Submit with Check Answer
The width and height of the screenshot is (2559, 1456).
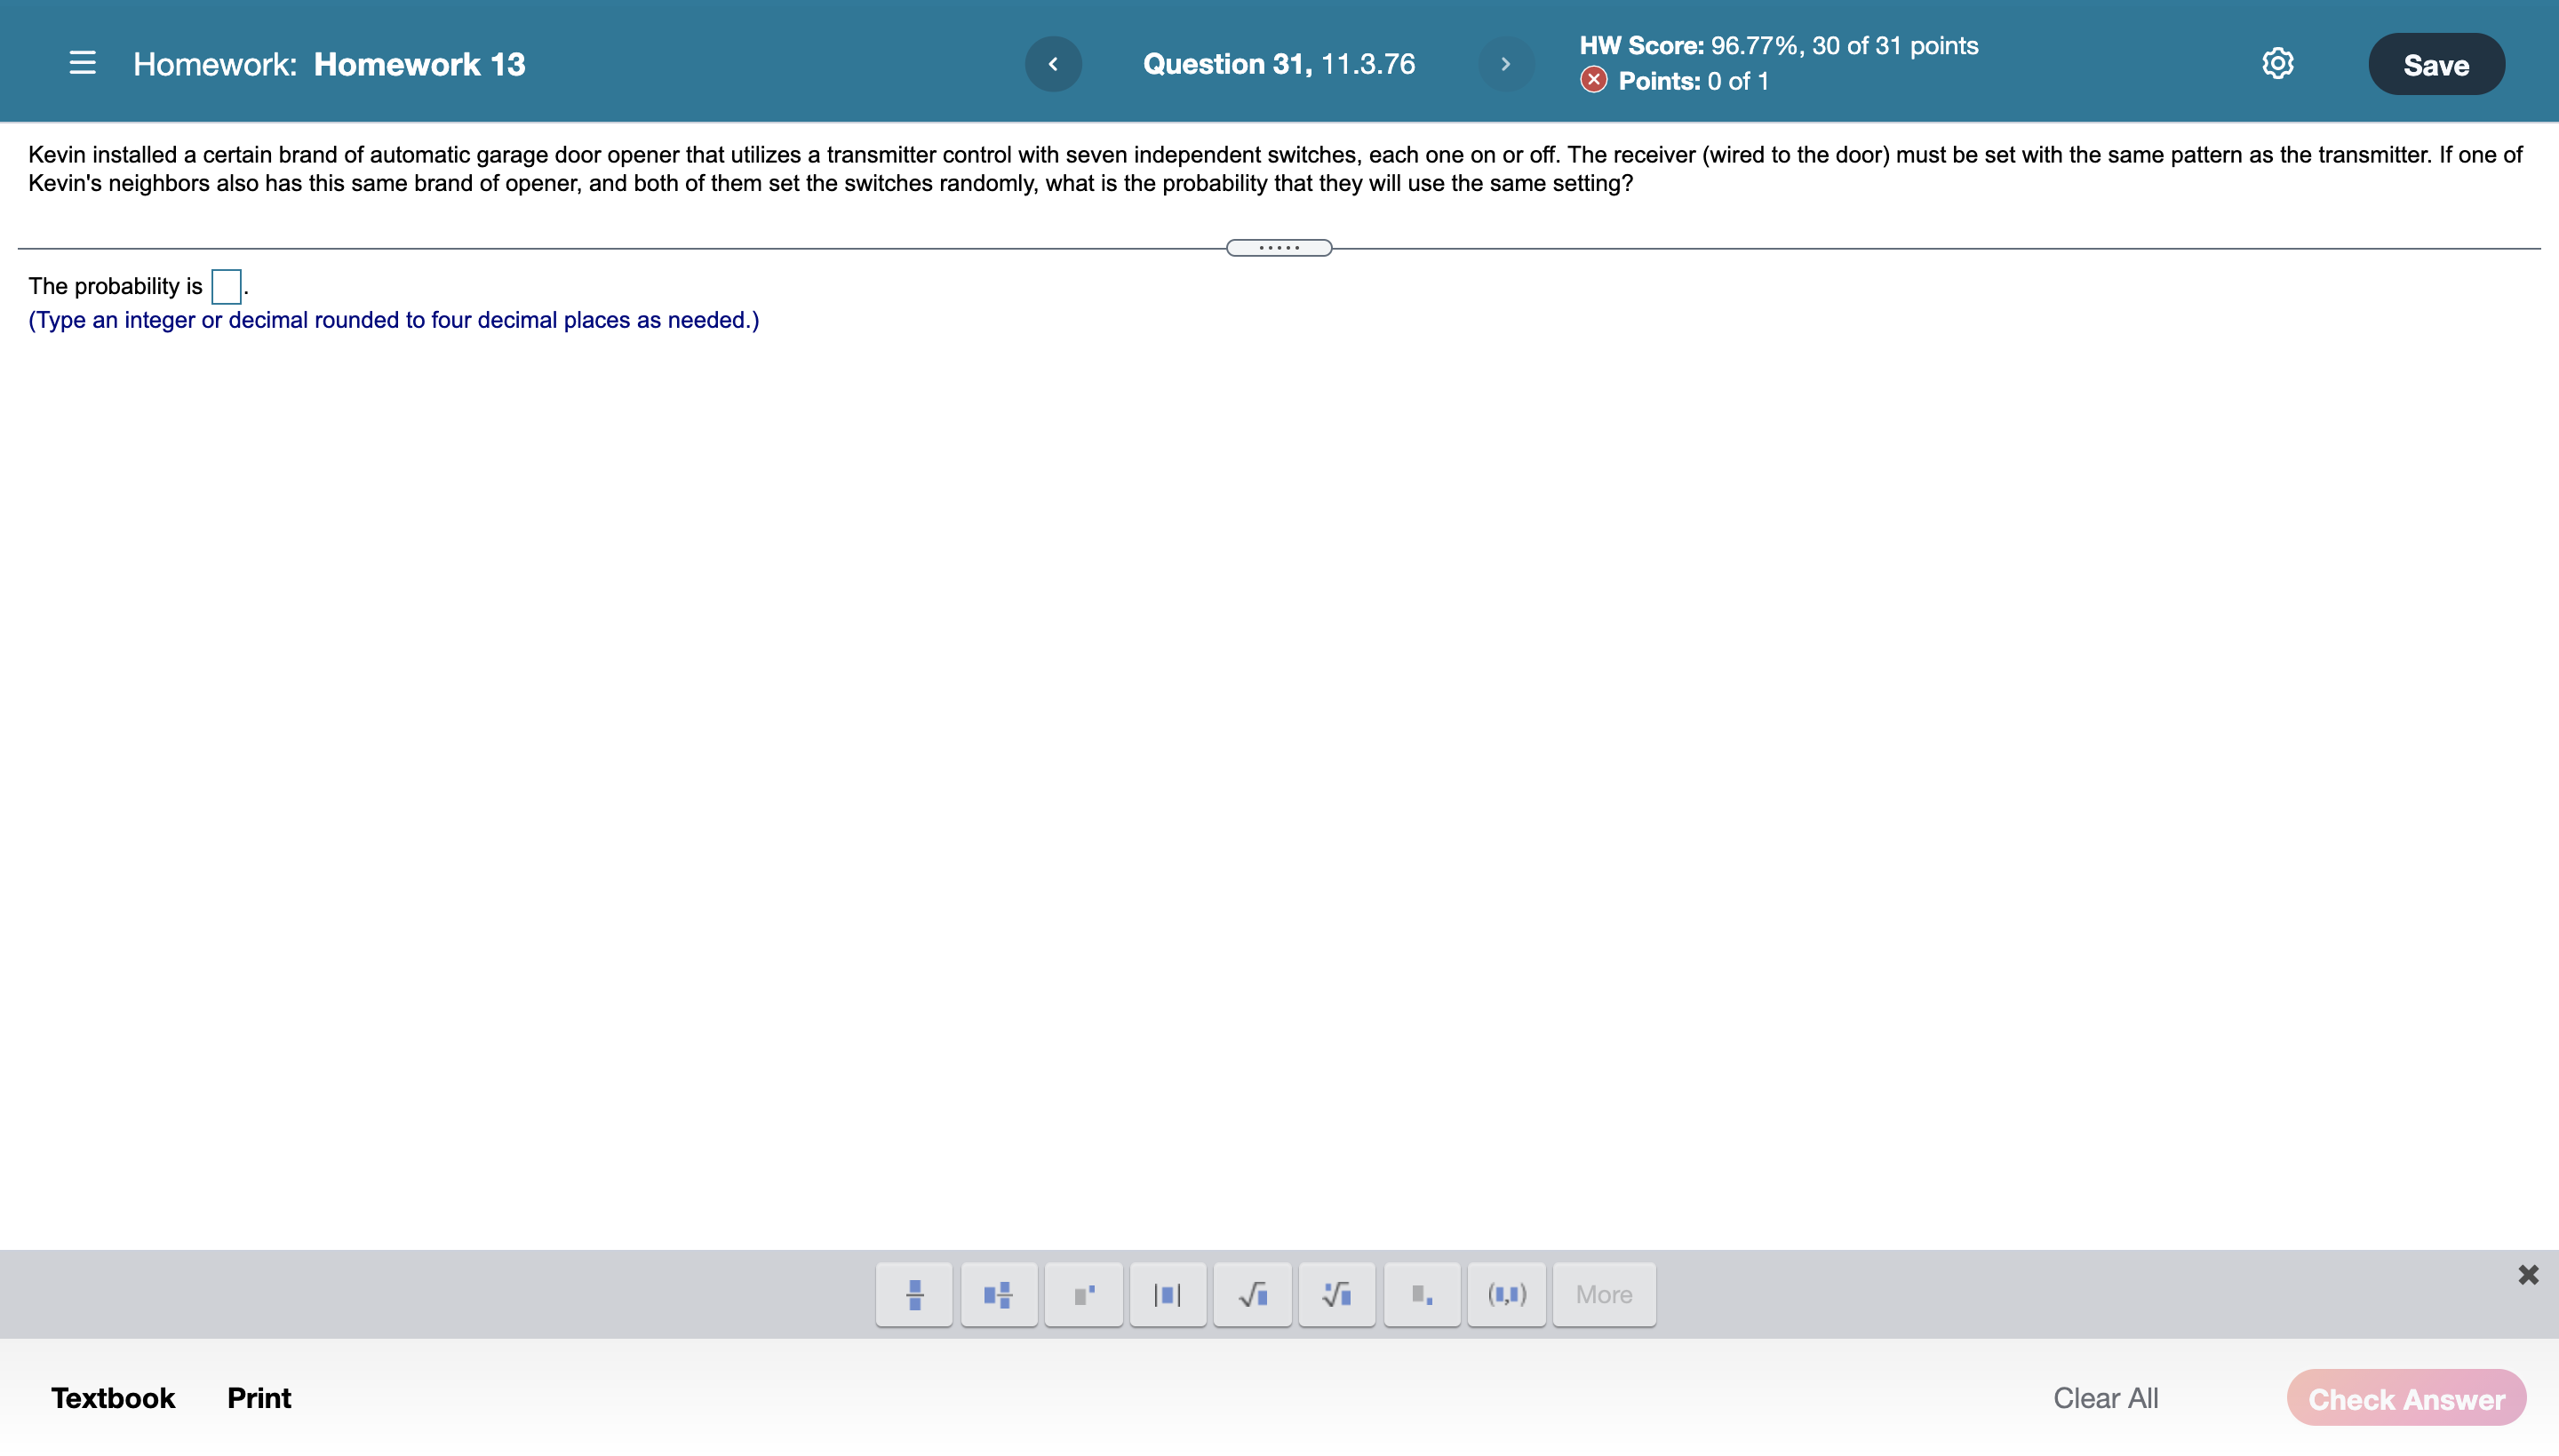tap(2407, 1397)
